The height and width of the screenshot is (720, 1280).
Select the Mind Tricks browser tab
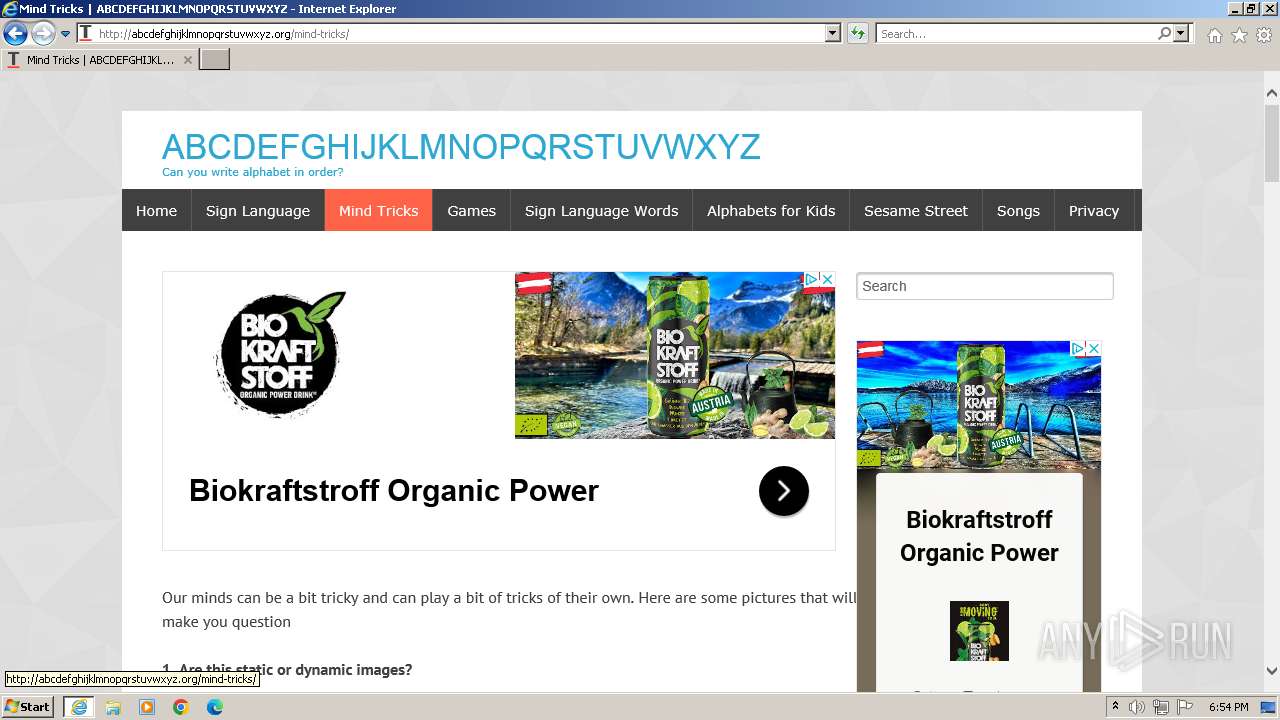point(98,60)
